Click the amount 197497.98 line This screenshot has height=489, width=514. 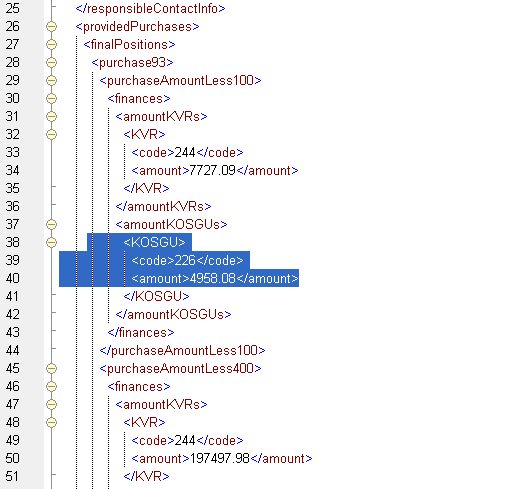click(222, 459)
